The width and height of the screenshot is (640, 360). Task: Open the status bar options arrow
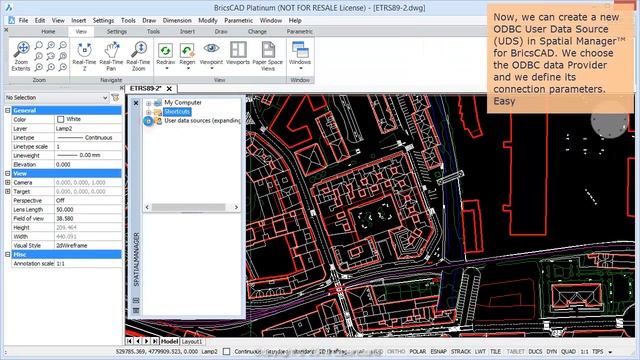click(610, 352)
